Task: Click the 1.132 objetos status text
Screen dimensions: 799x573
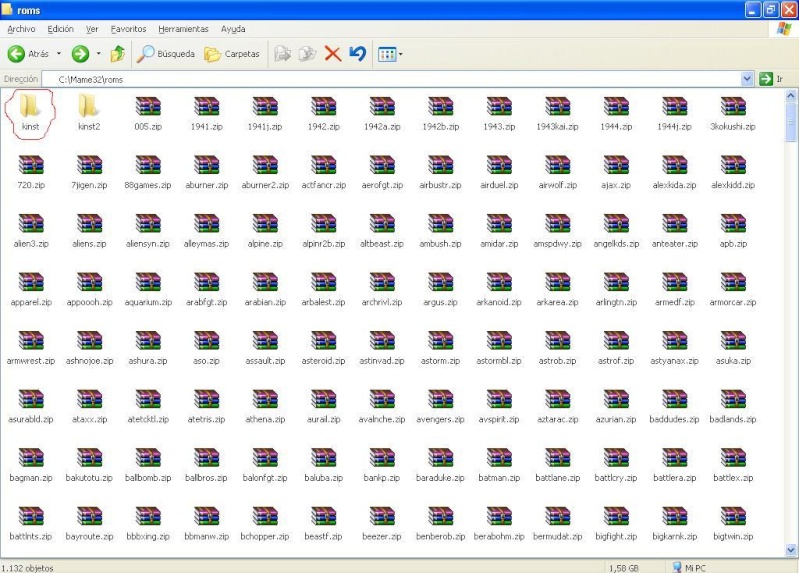Action: [27, 568]
